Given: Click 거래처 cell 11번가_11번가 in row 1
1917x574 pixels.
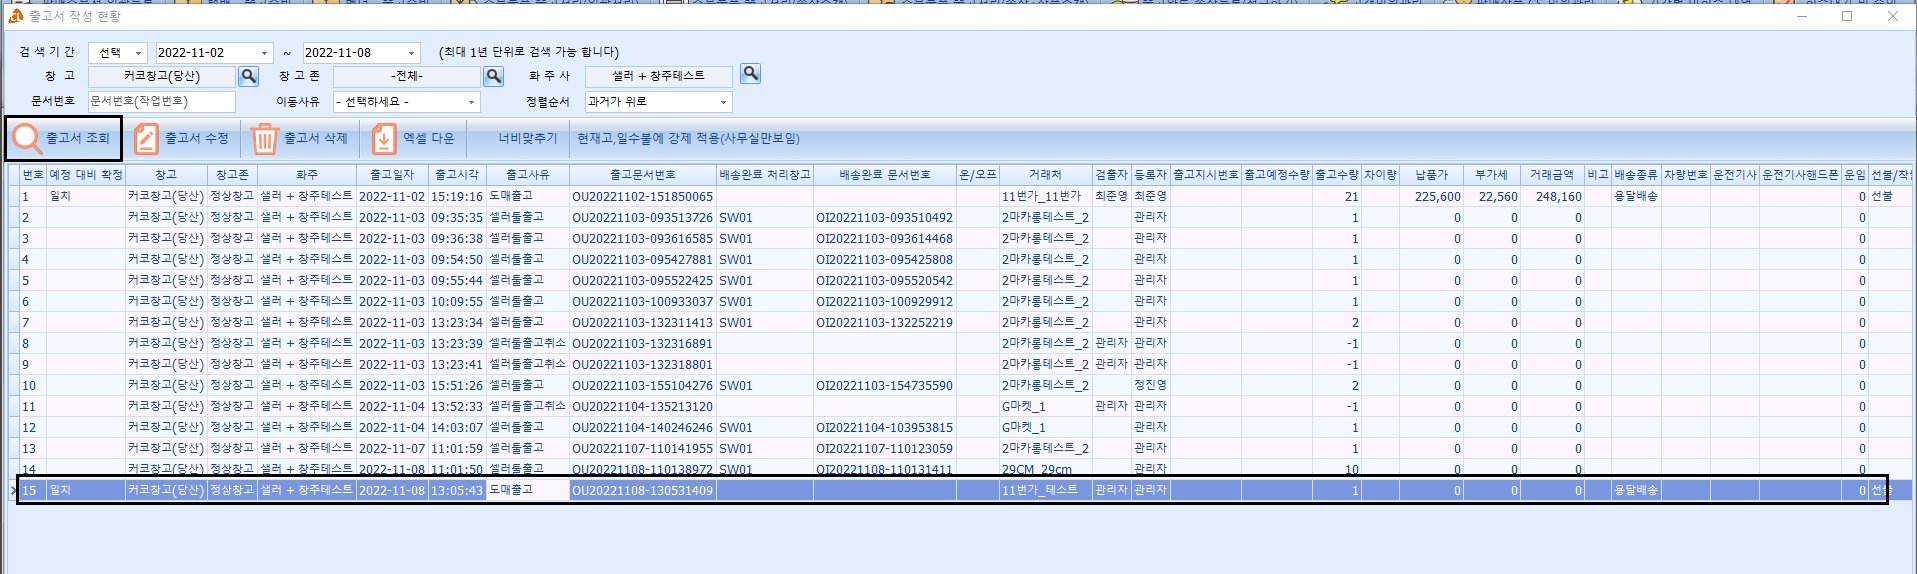Looking at the screenshot, I should point(1045,197).
